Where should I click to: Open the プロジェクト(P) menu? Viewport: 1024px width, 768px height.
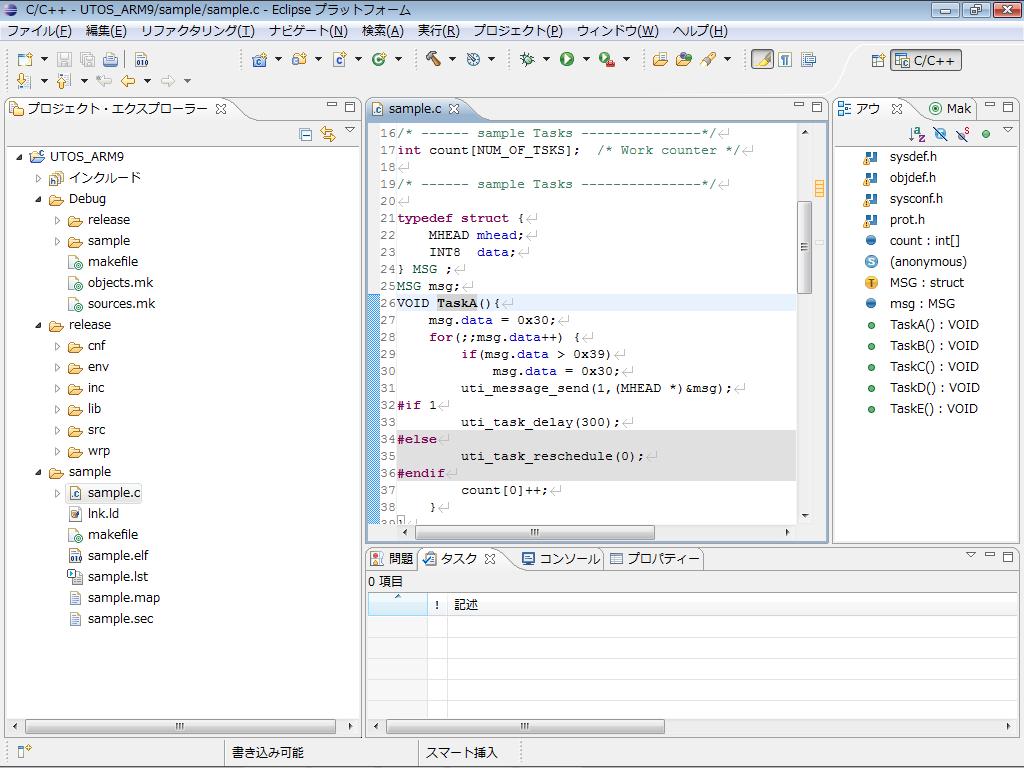[x=517, y=31]
